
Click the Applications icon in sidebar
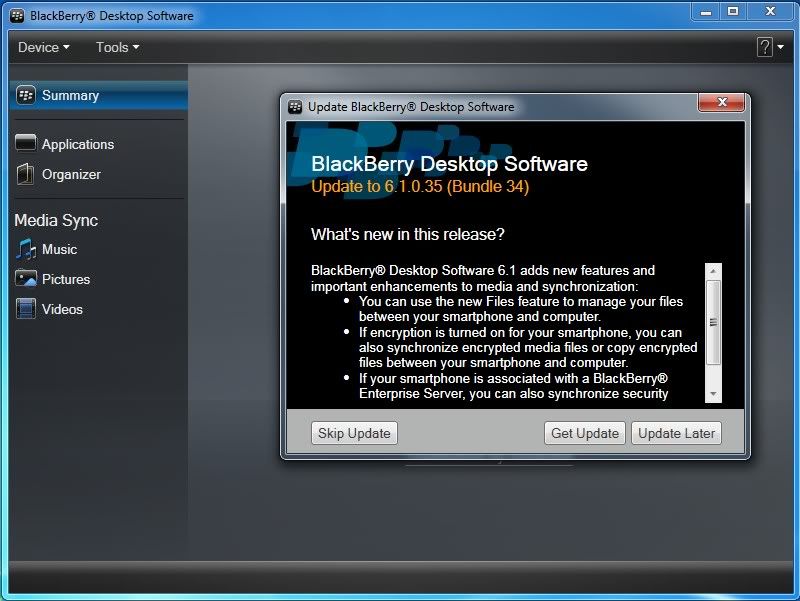pos(26,143)
